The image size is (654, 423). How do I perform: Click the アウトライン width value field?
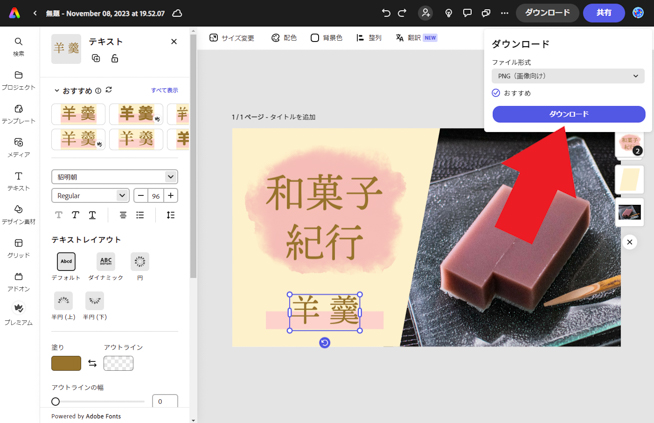(x=164, y=401)
